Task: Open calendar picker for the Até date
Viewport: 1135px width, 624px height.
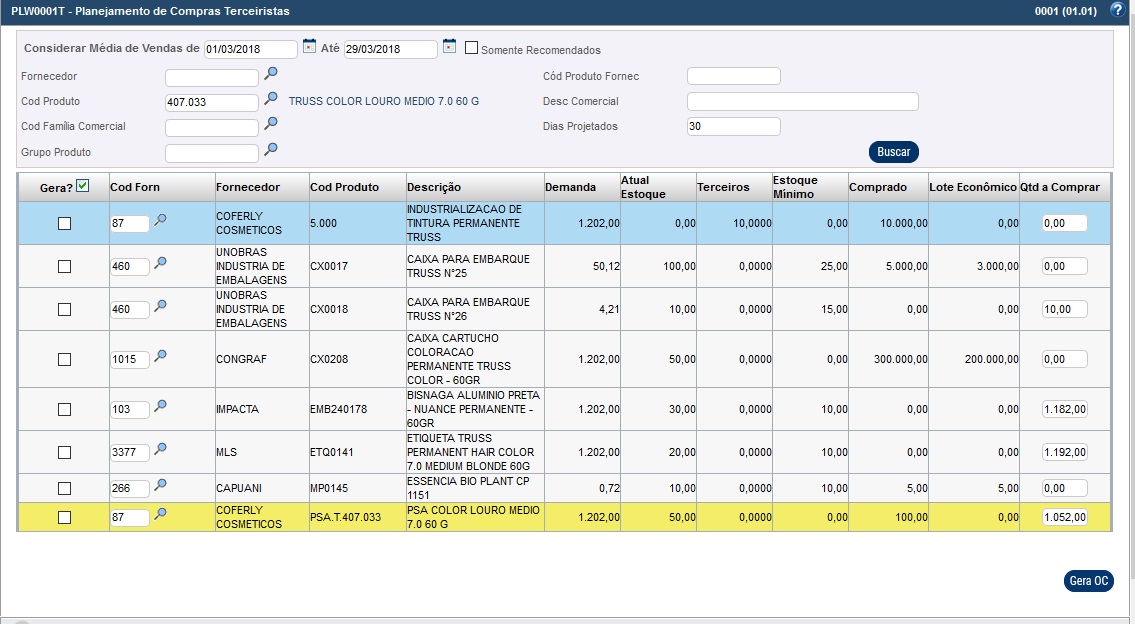Action: [449, 46]
